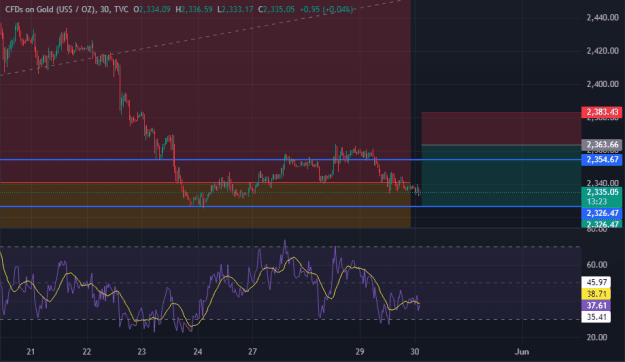625x362 pixels.
Task: Select the lower blue horizontal line
Action: point(291,207)
